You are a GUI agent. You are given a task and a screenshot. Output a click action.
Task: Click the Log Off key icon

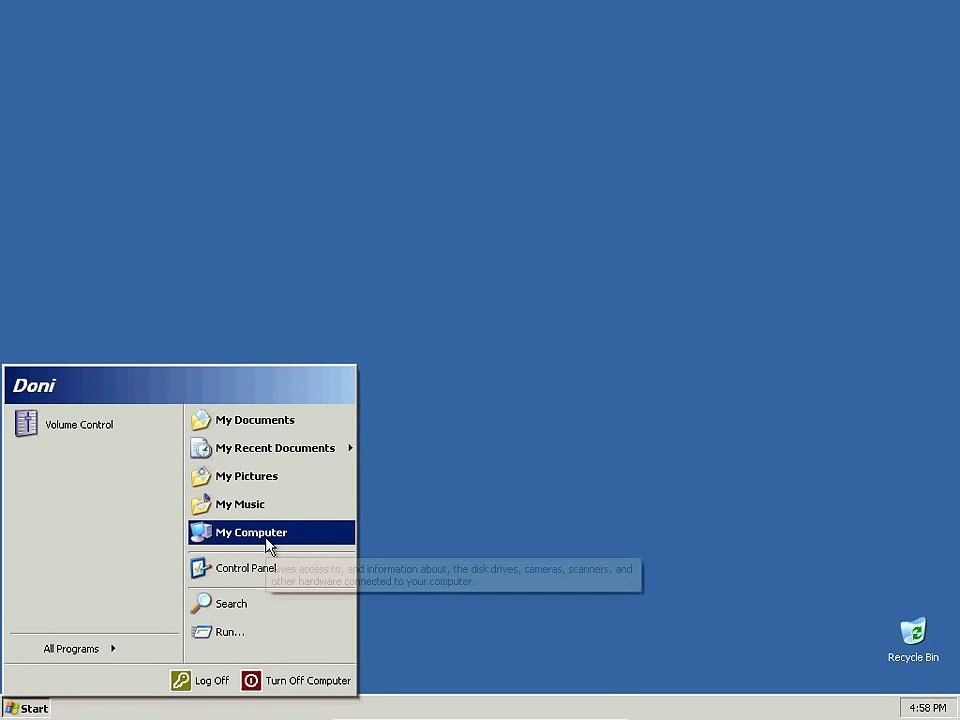tap(181, 680)
